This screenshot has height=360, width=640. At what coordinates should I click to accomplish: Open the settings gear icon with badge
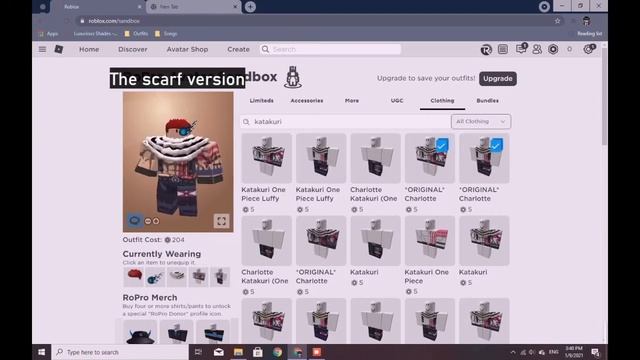589,49
